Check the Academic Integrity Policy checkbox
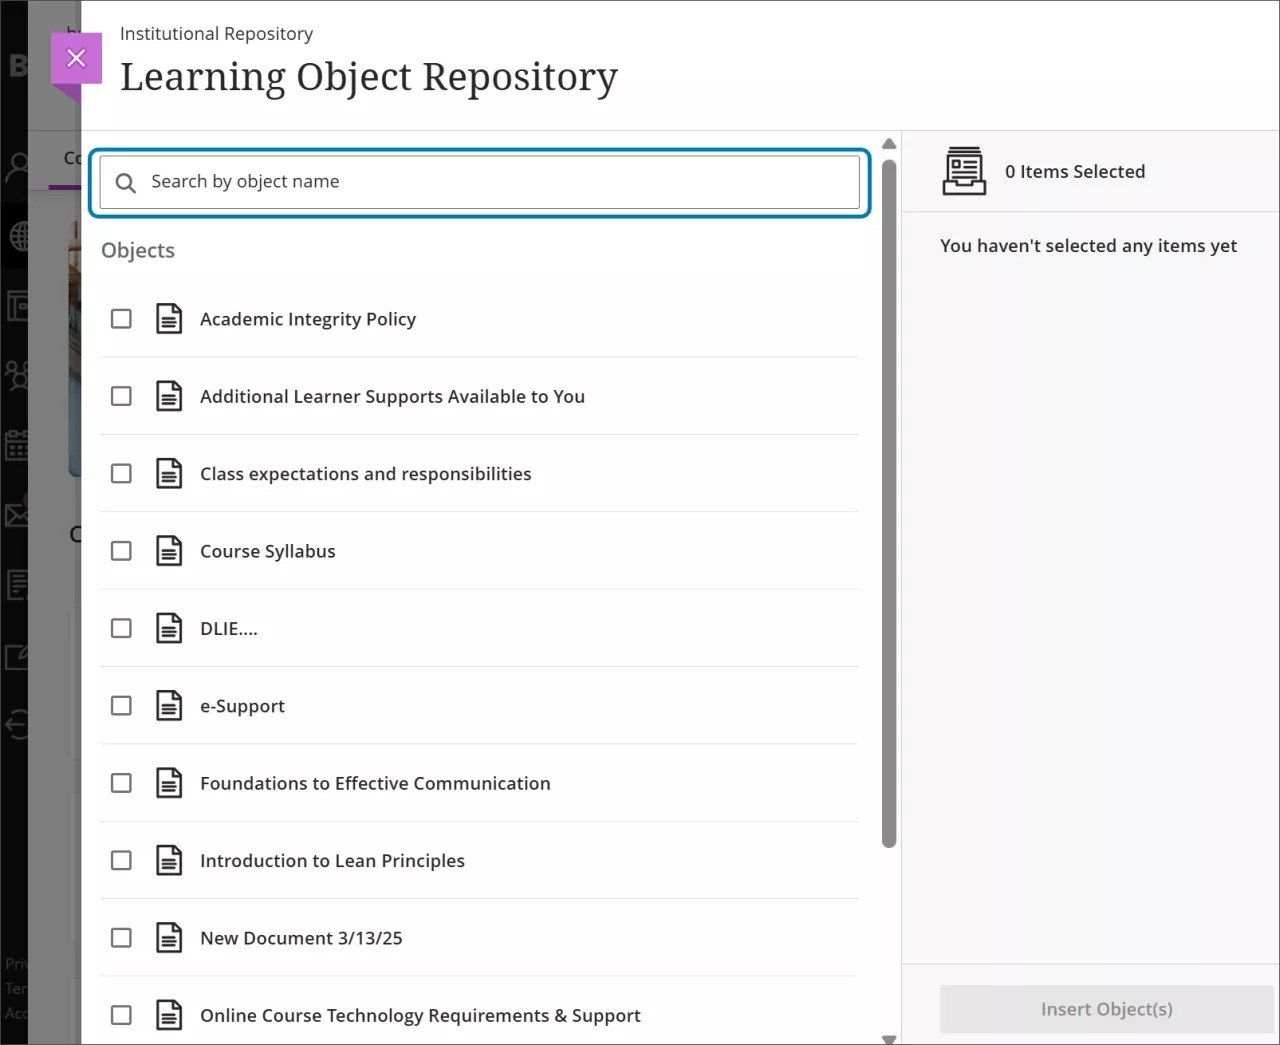The width and height of the screenshot is (1280, 1045). tap(121, 318)
